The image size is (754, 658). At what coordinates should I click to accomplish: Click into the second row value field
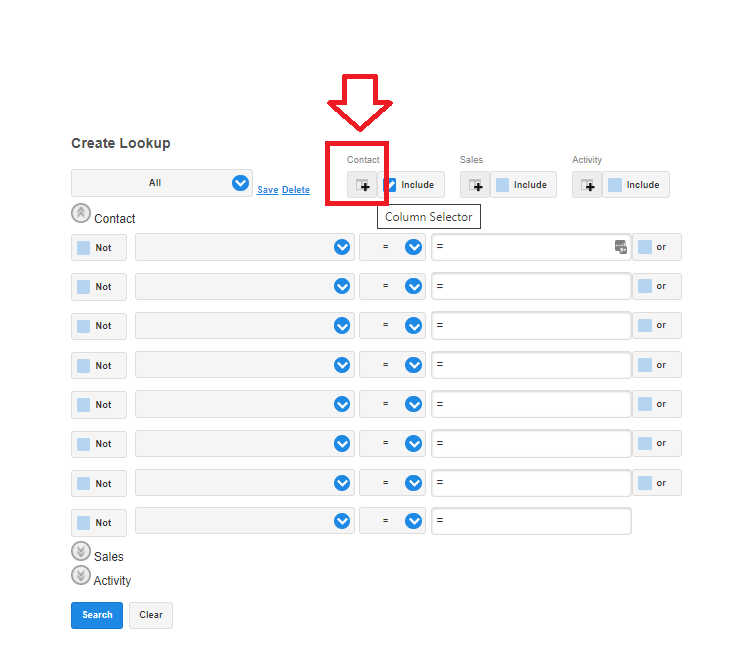coord(530,286)
